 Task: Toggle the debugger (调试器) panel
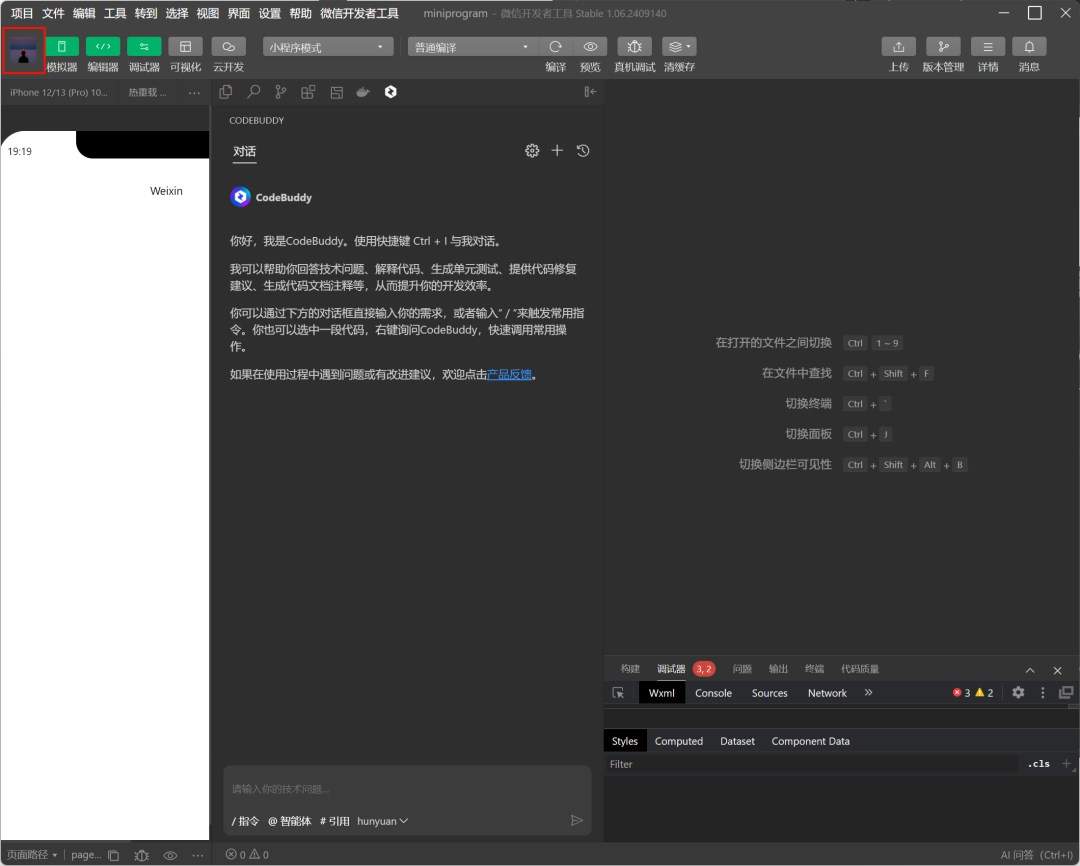click(x=144, y=46)
